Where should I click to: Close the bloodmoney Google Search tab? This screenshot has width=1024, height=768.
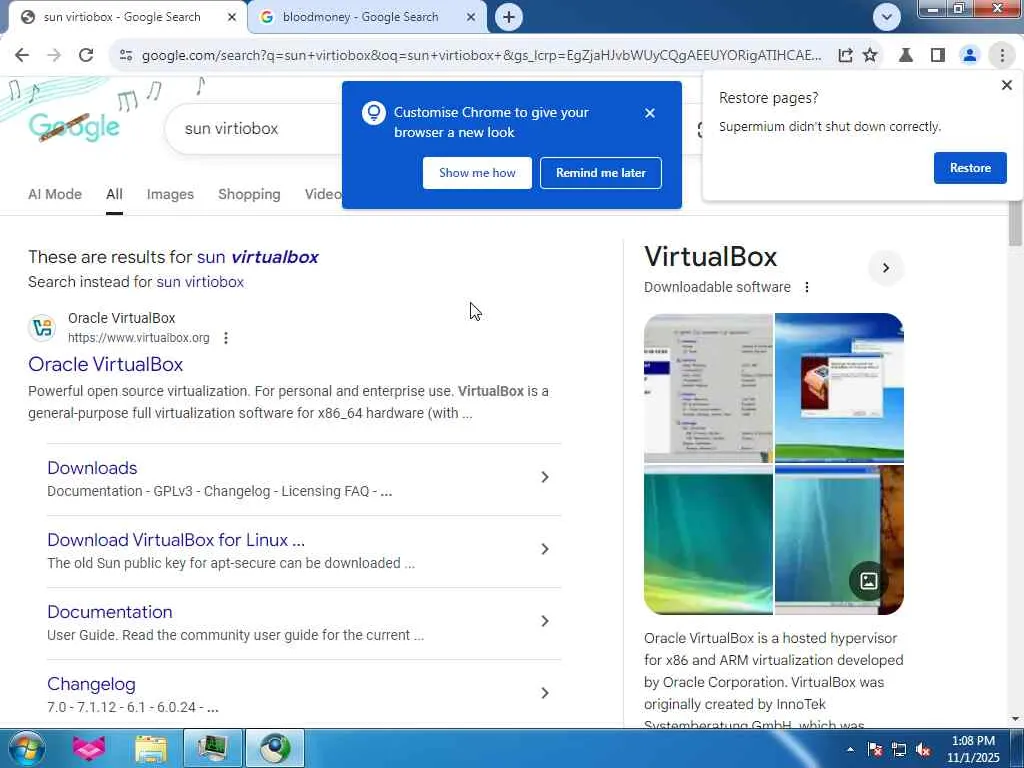(x=471, y=17)
